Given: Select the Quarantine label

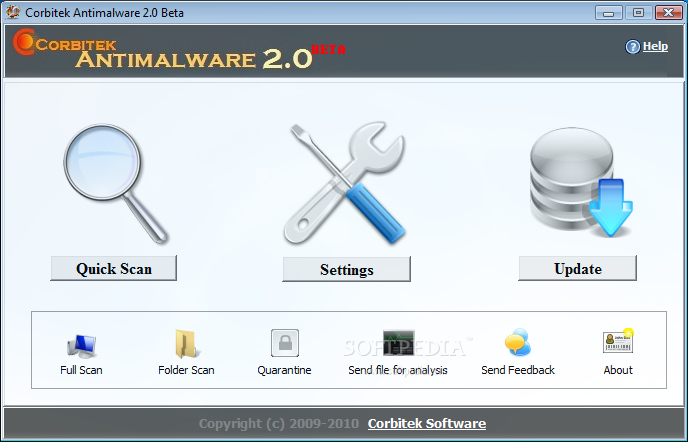Looking at the screenshot, I should tap(284, 370).
